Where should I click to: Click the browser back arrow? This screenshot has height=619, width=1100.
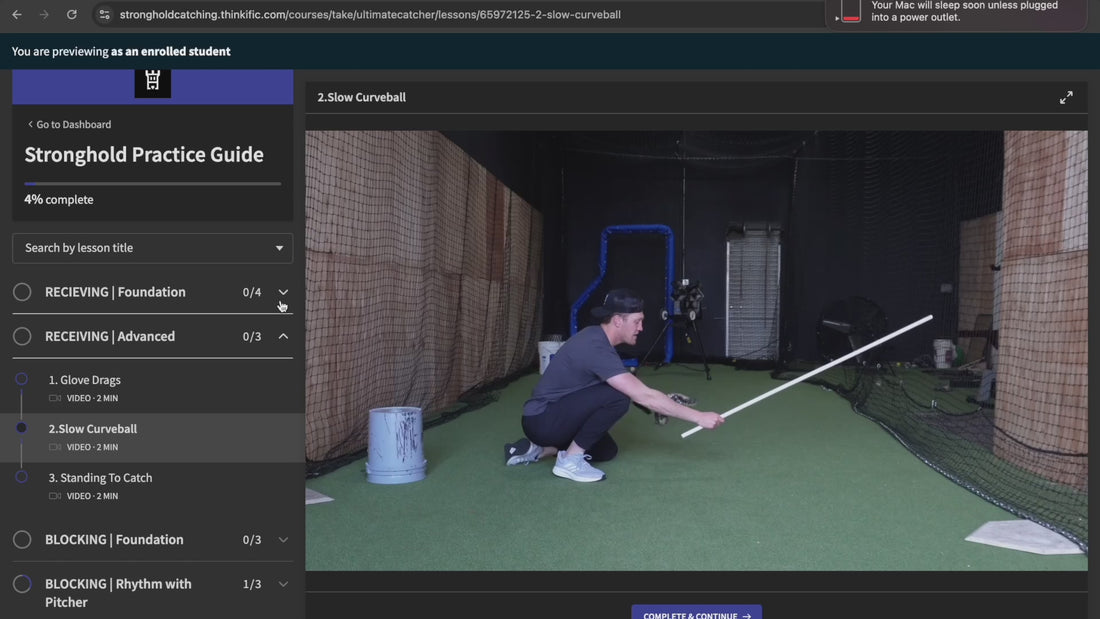[17, 15]
